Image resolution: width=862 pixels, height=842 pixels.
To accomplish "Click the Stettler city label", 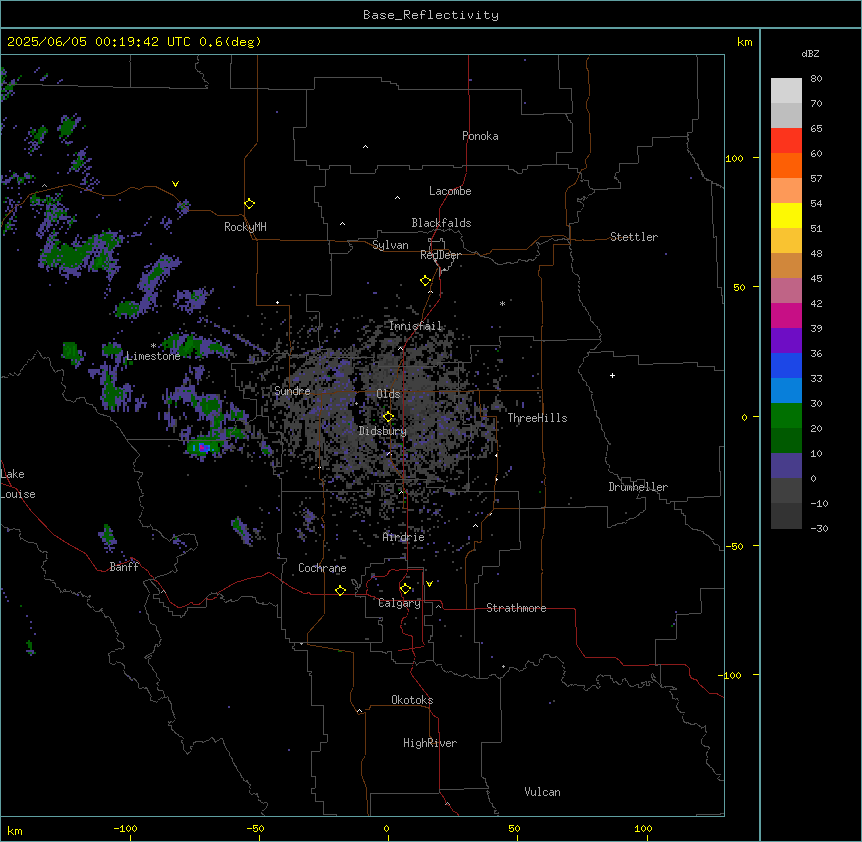I will (x=634, y=237).
